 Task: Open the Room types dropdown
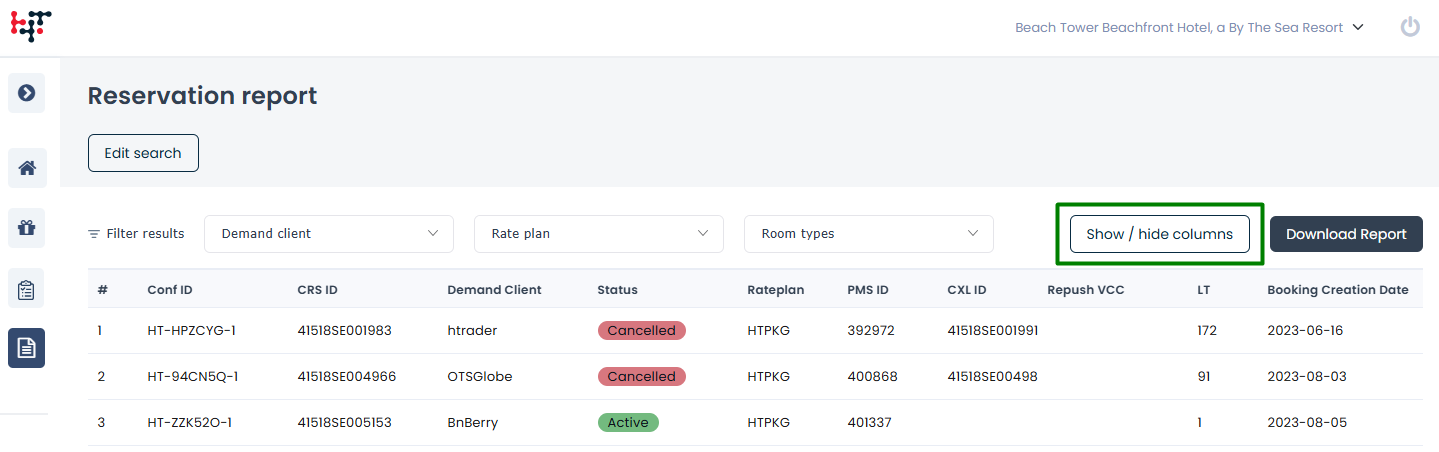pos(868,234)
